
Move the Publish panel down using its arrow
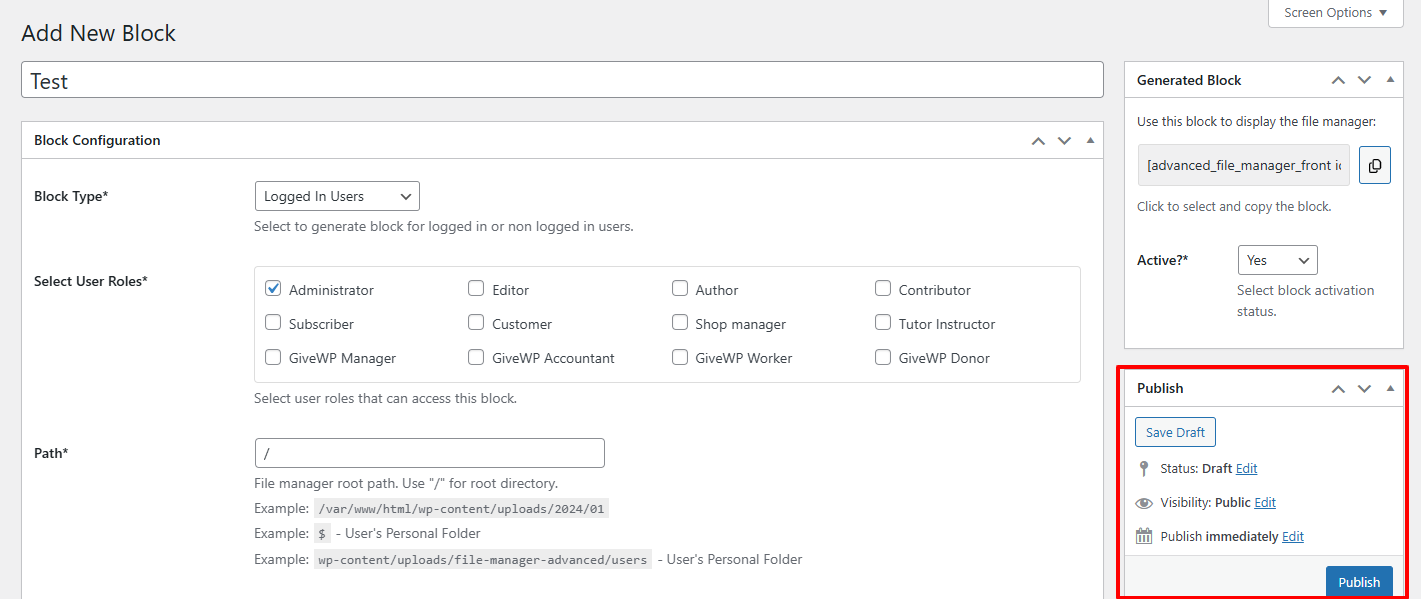click(x=1363, y=388)
